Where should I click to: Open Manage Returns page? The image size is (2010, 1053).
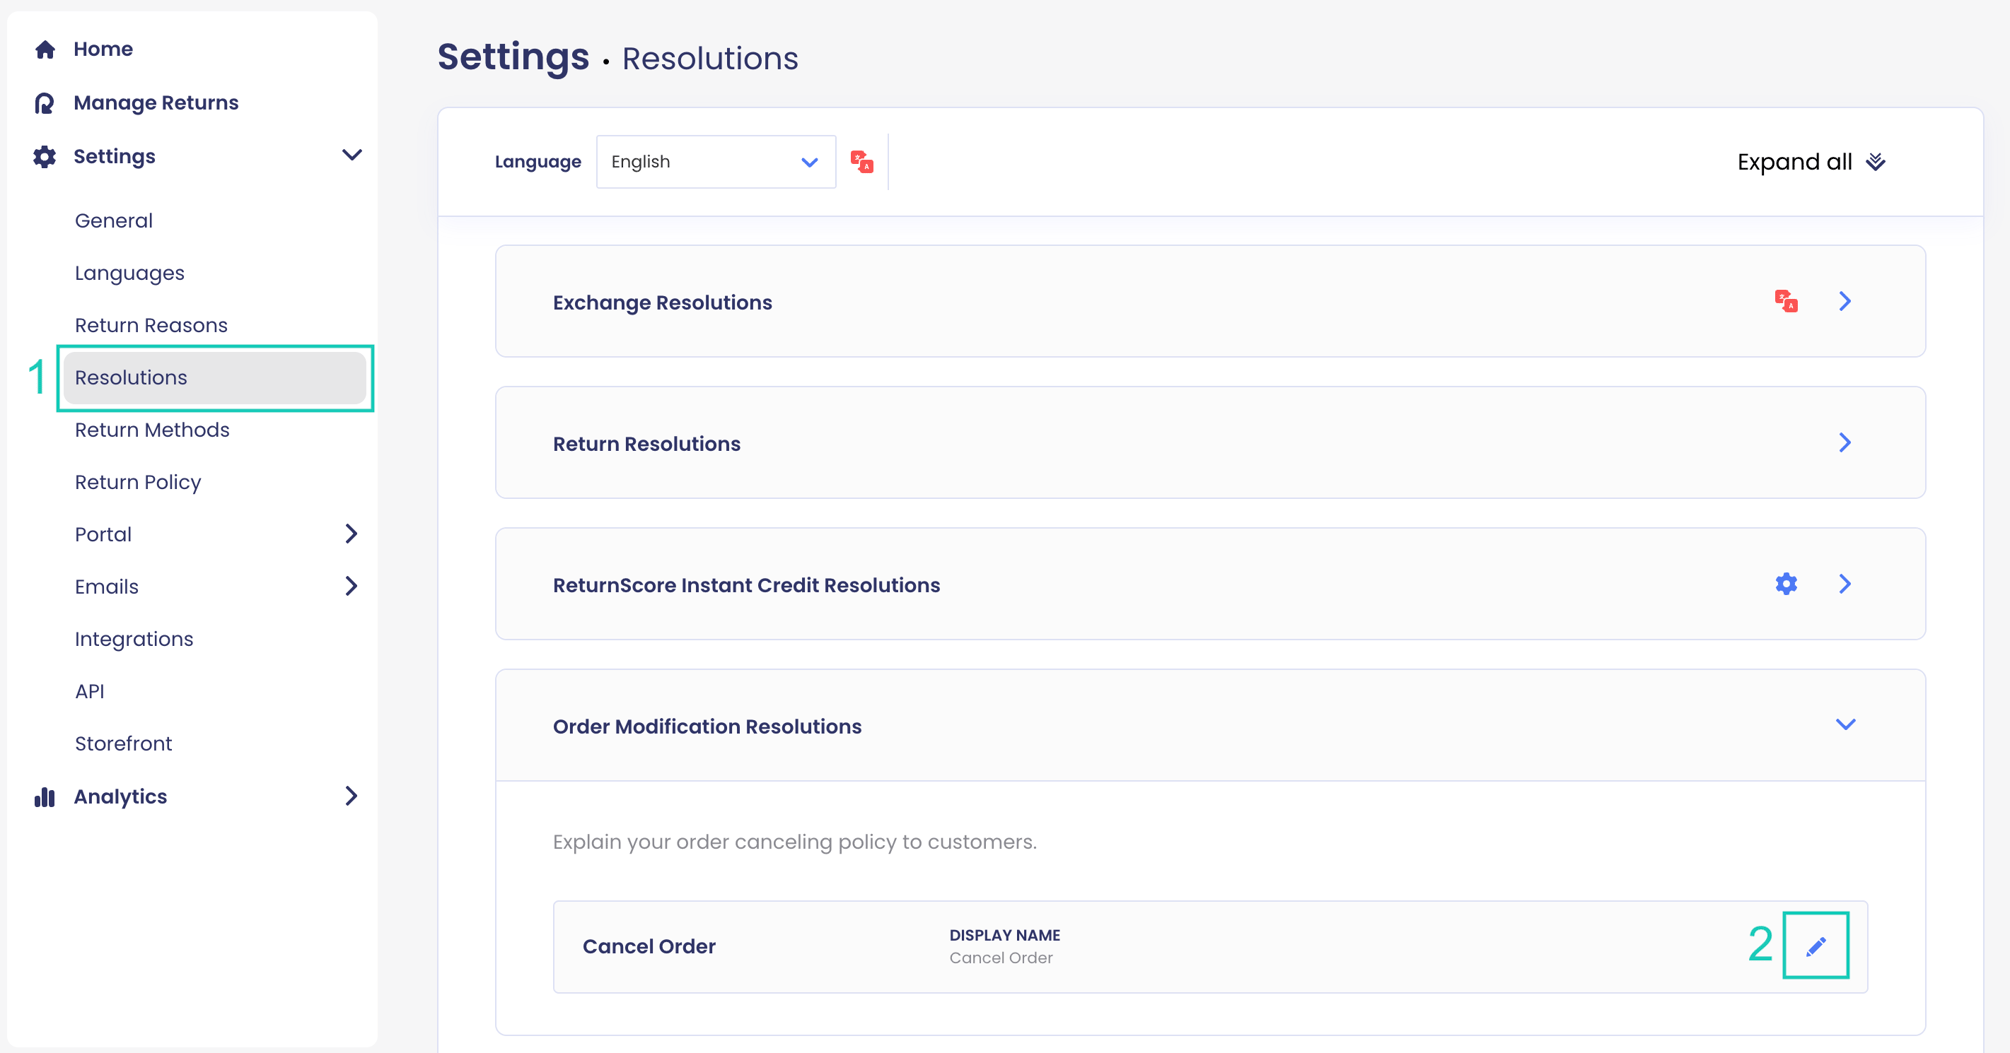tap(156, 103)
